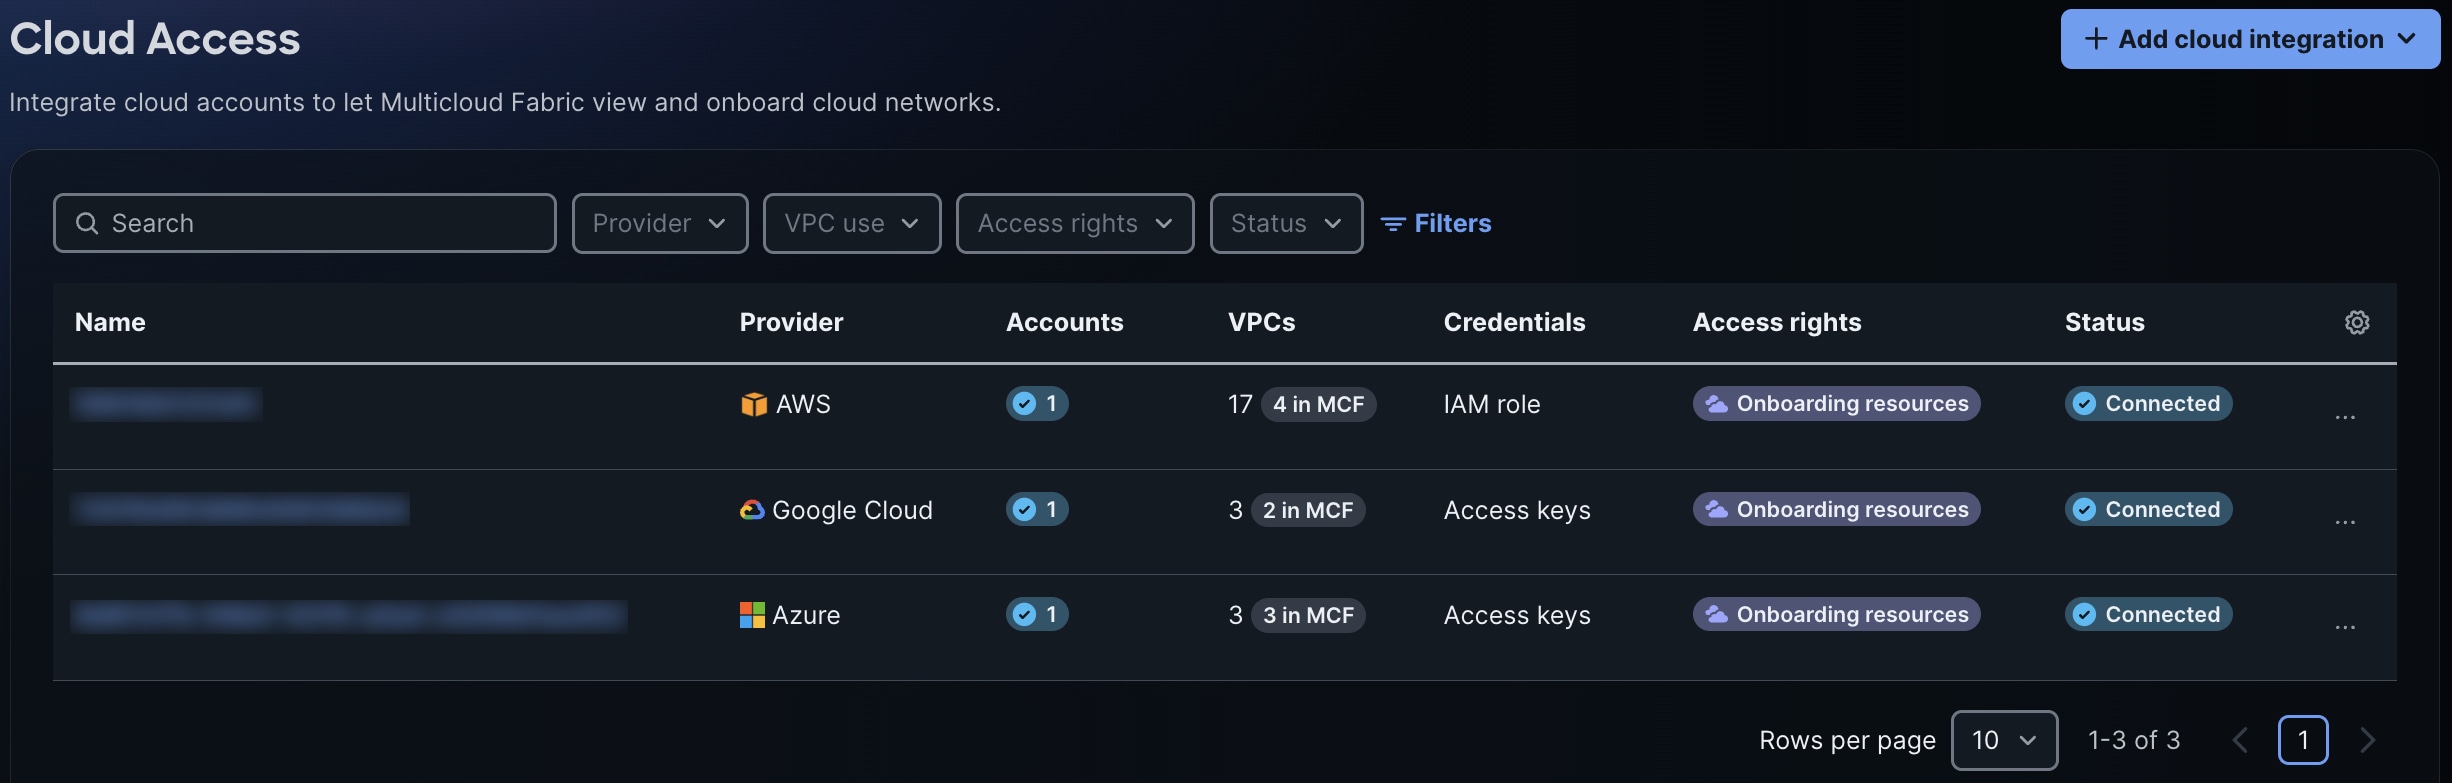Focus the Search input field
Viewport: 2452px width, 783px height.
click(305, 223)
